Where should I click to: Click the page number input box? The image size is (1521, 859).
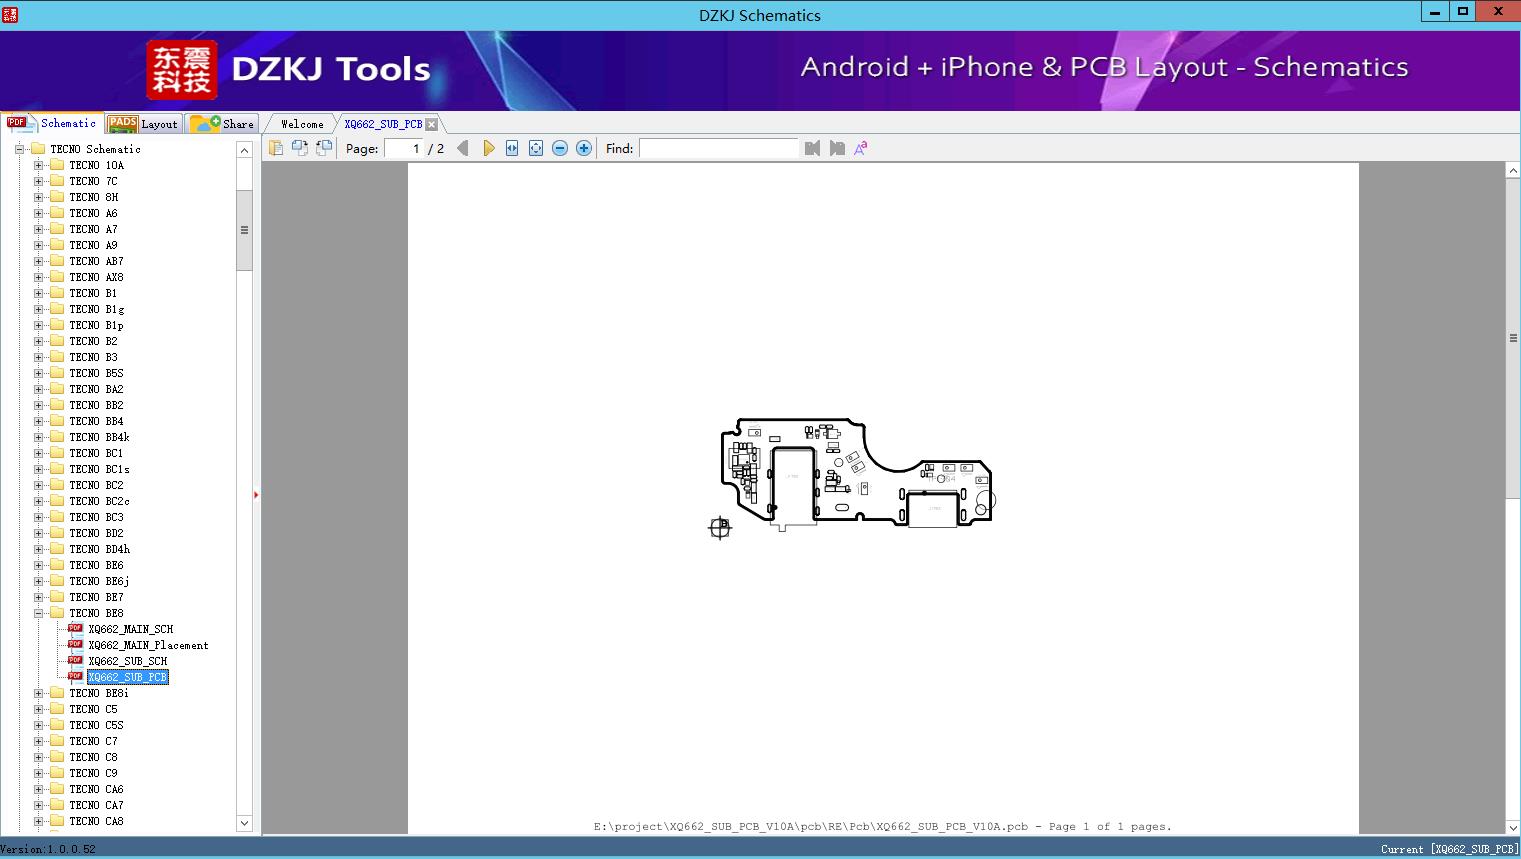point(404,148)
